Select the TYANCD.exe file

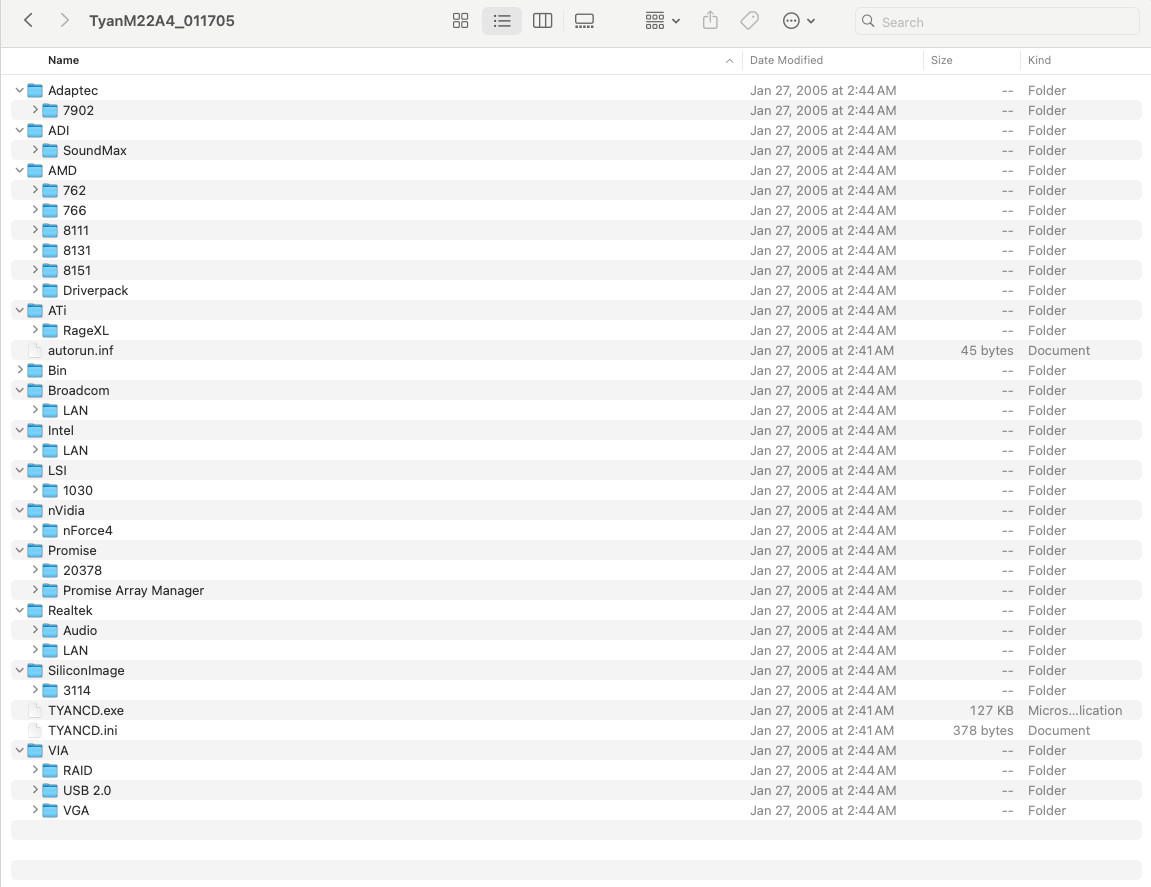point(576,710)
